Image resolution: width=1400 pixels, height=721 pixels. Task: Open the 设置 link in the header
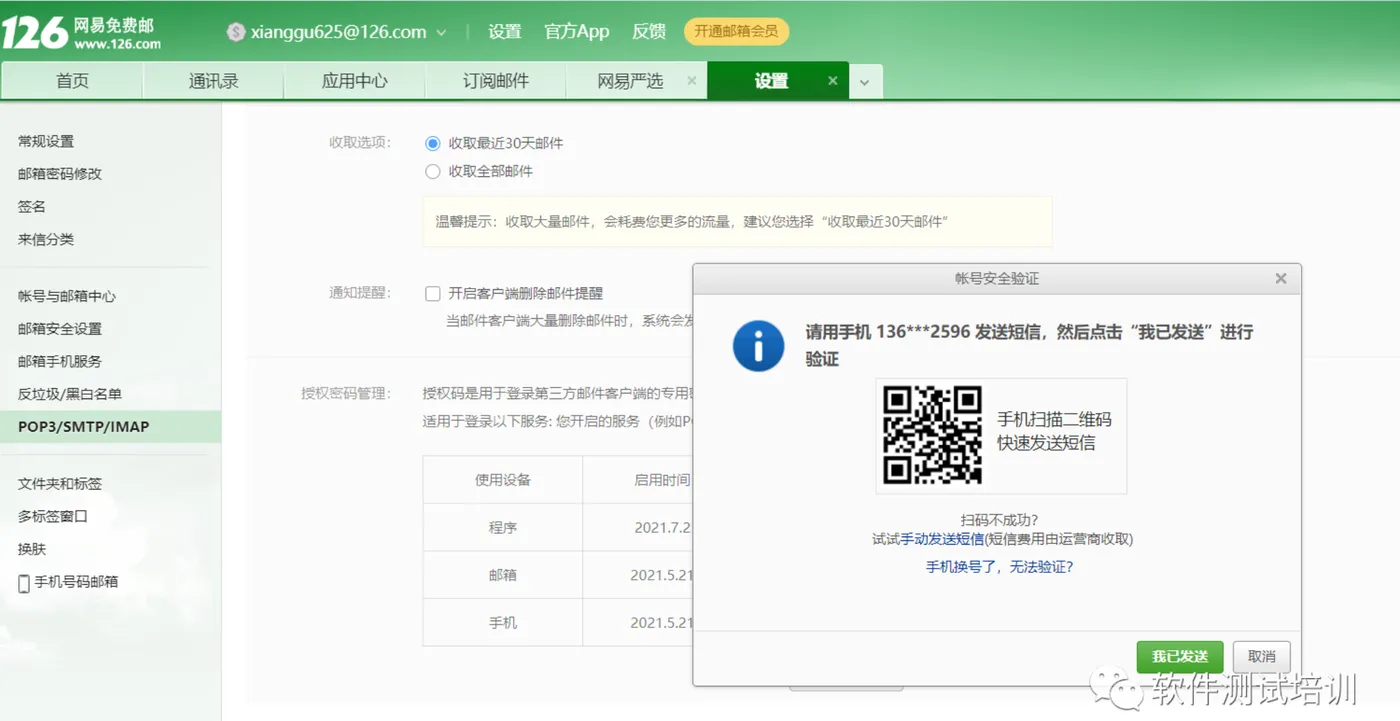tap(505, 32)
